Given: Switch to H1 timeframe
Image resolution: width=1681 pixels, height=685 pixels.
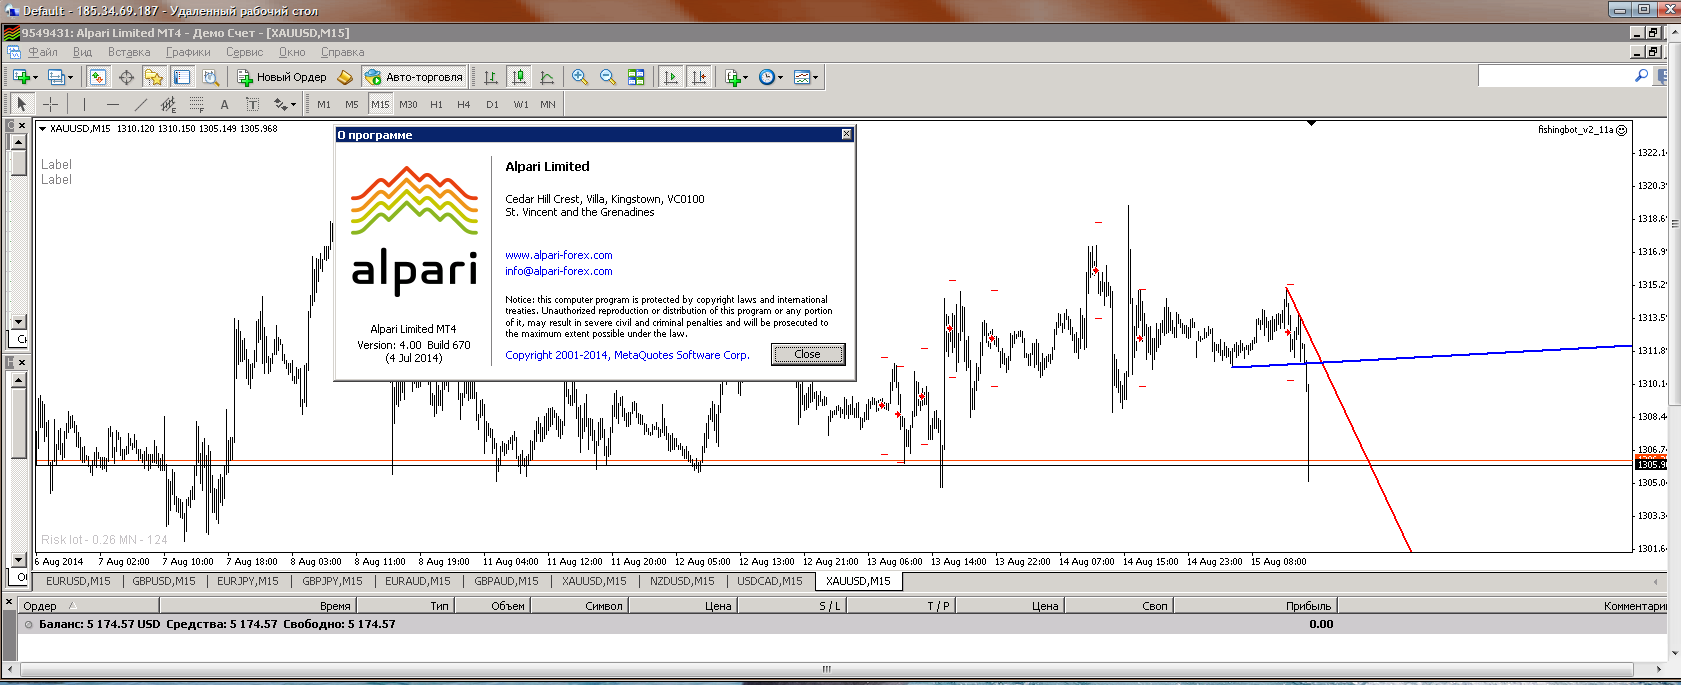Looking at the screenshot, I should [436, 104].
